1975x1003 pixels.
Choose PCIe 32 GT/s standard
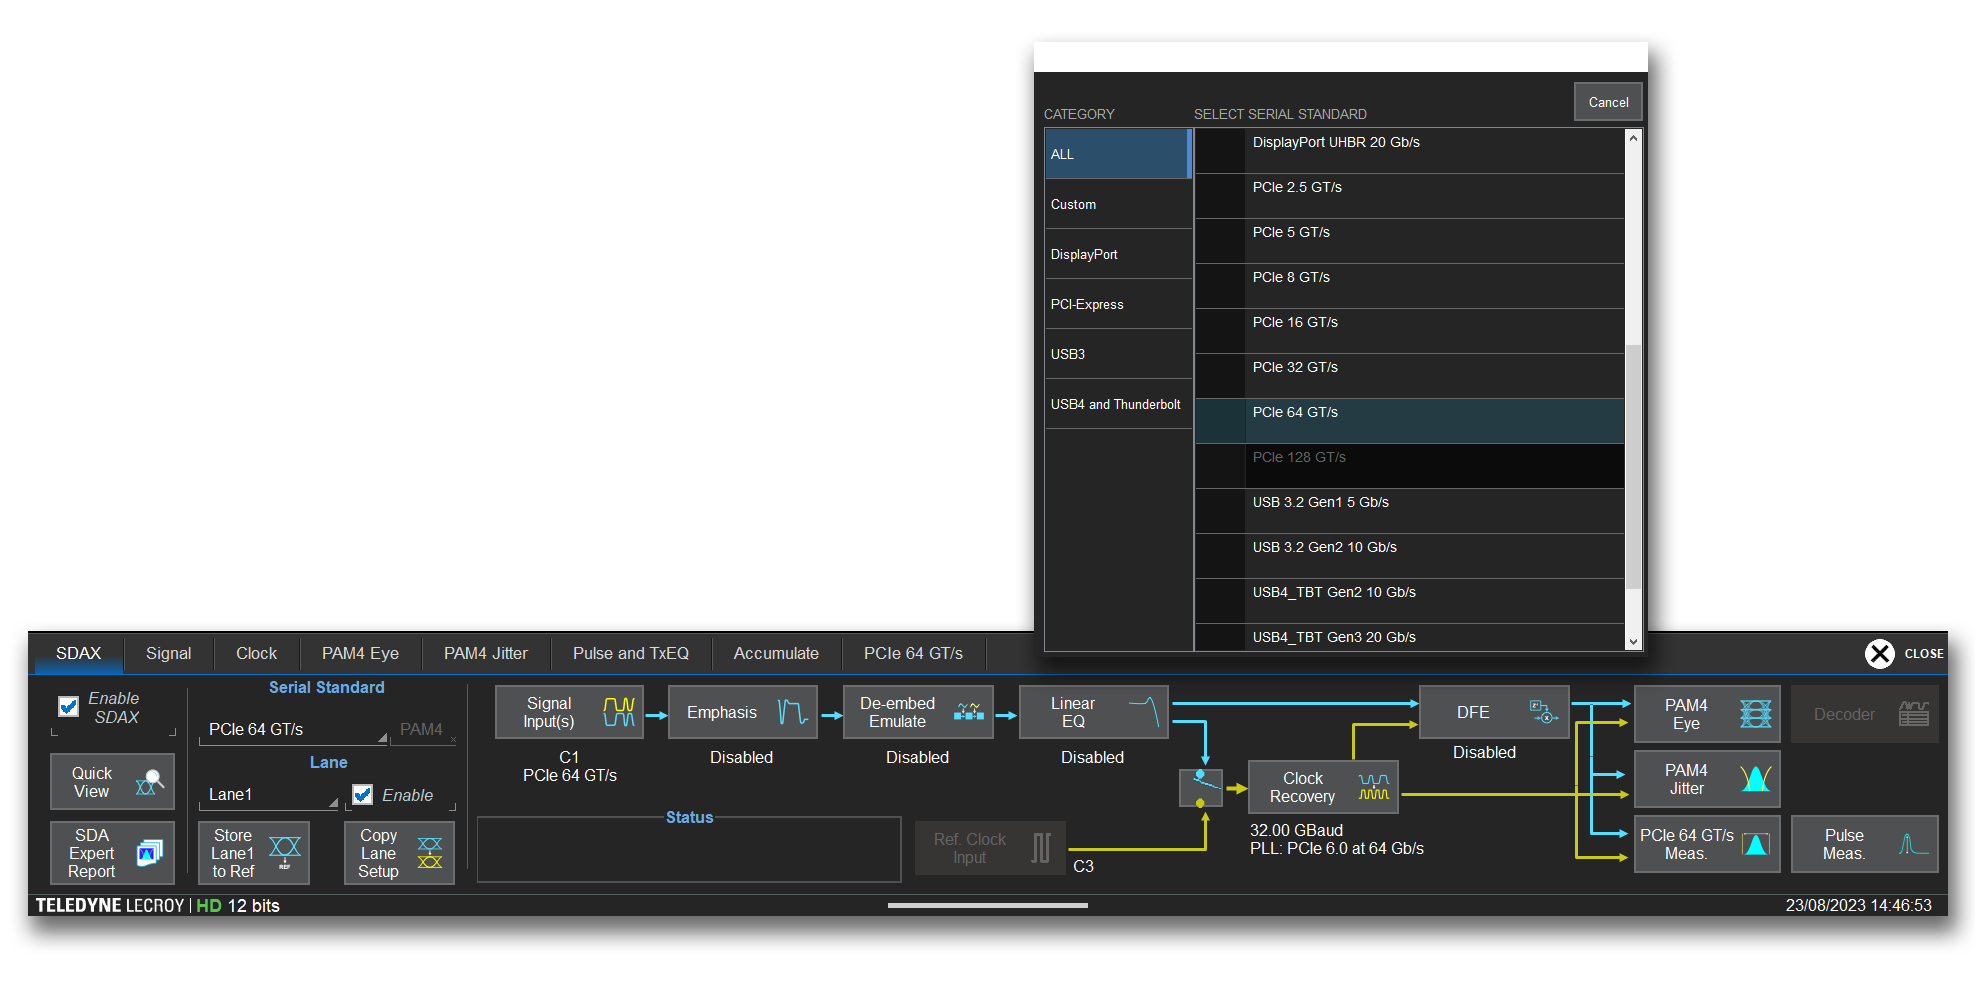click(x=1409, y=376)
